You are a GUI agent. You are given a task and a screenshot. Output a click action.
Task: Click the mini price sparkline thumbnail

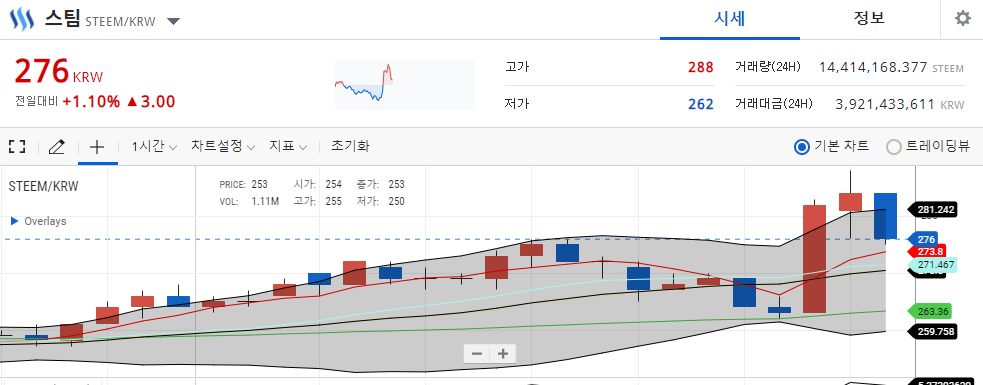click(404, 85)
